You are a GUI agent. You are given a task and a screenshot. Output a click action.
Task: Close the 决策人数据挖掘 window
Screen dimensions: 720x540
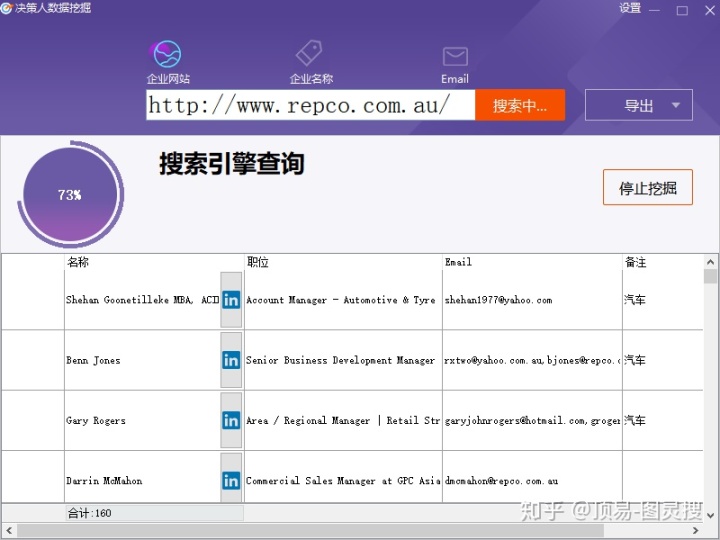710,10
